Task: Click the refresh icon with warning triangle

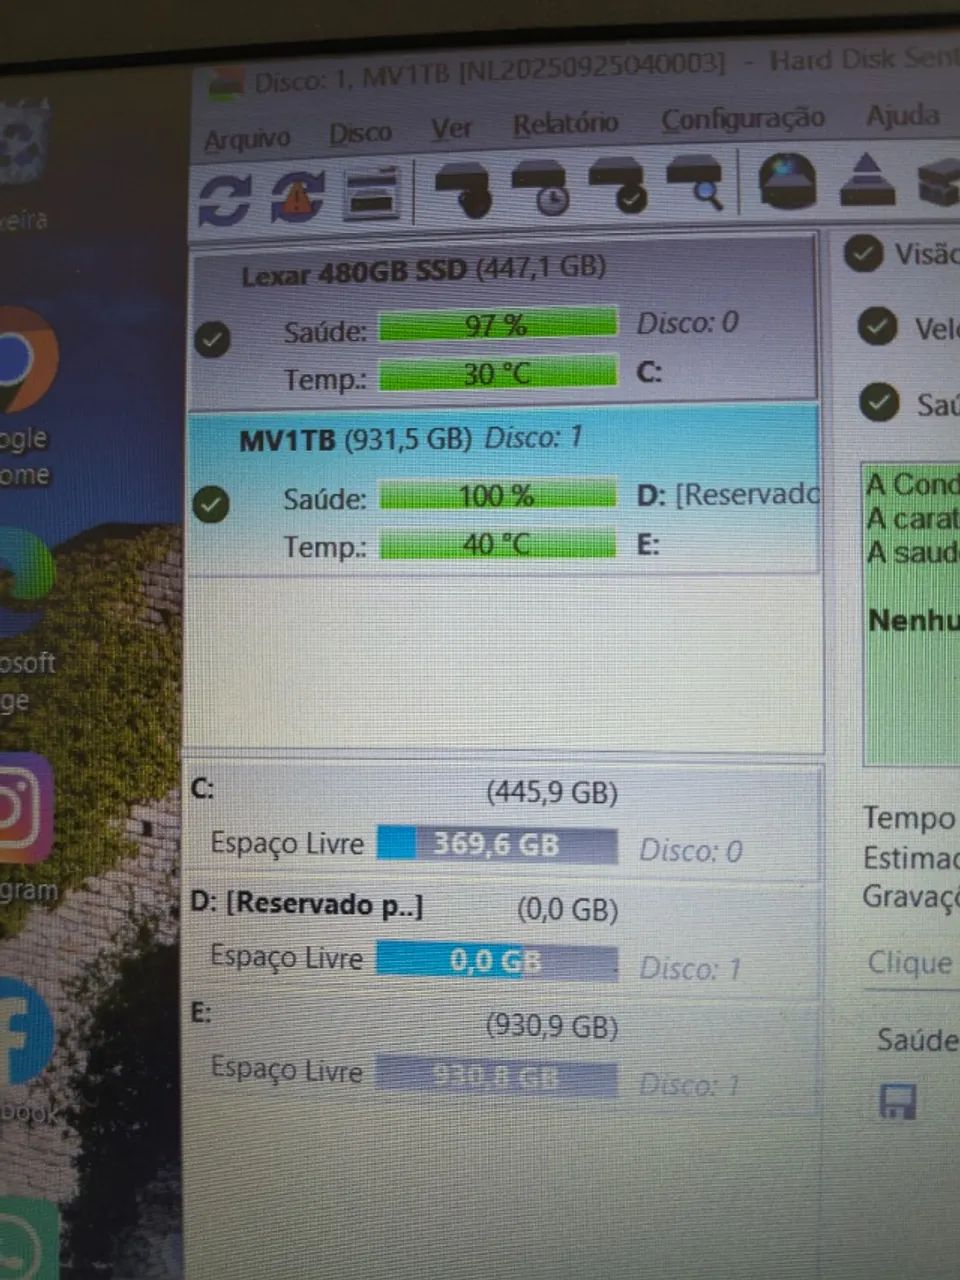Action: pos(298,196)
